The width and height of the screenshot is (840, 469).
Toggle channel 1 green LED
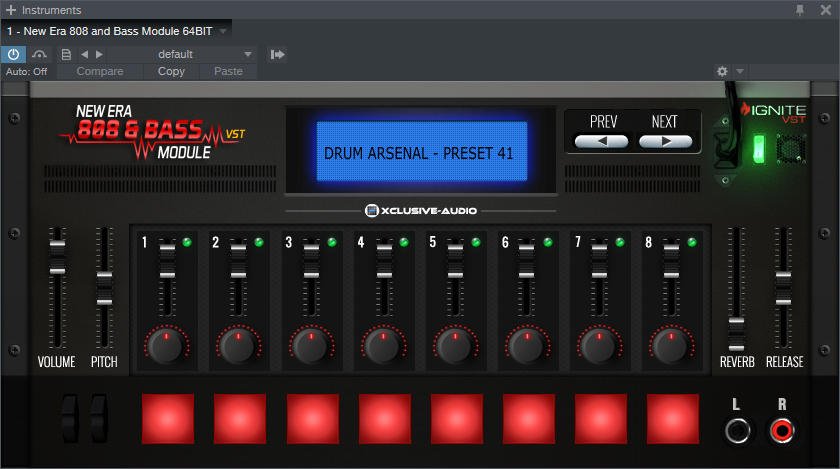187,242
